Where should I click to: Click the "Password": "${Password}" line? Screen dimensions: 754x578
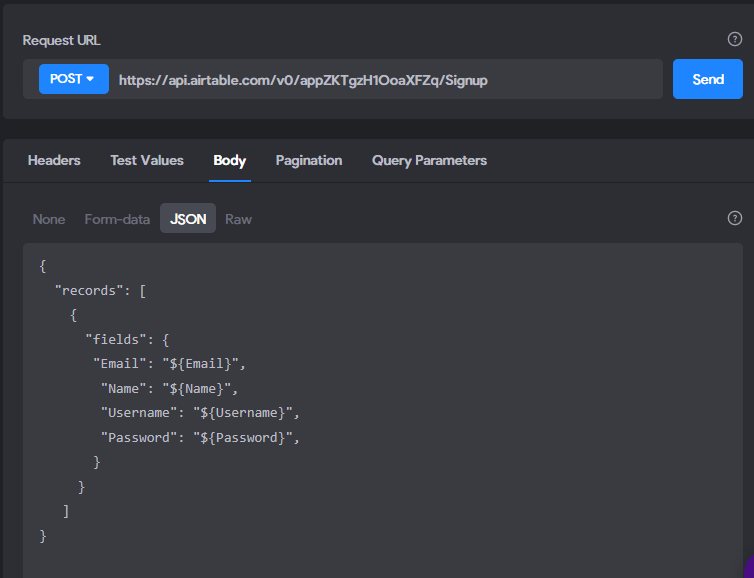(x=200, y=438)
